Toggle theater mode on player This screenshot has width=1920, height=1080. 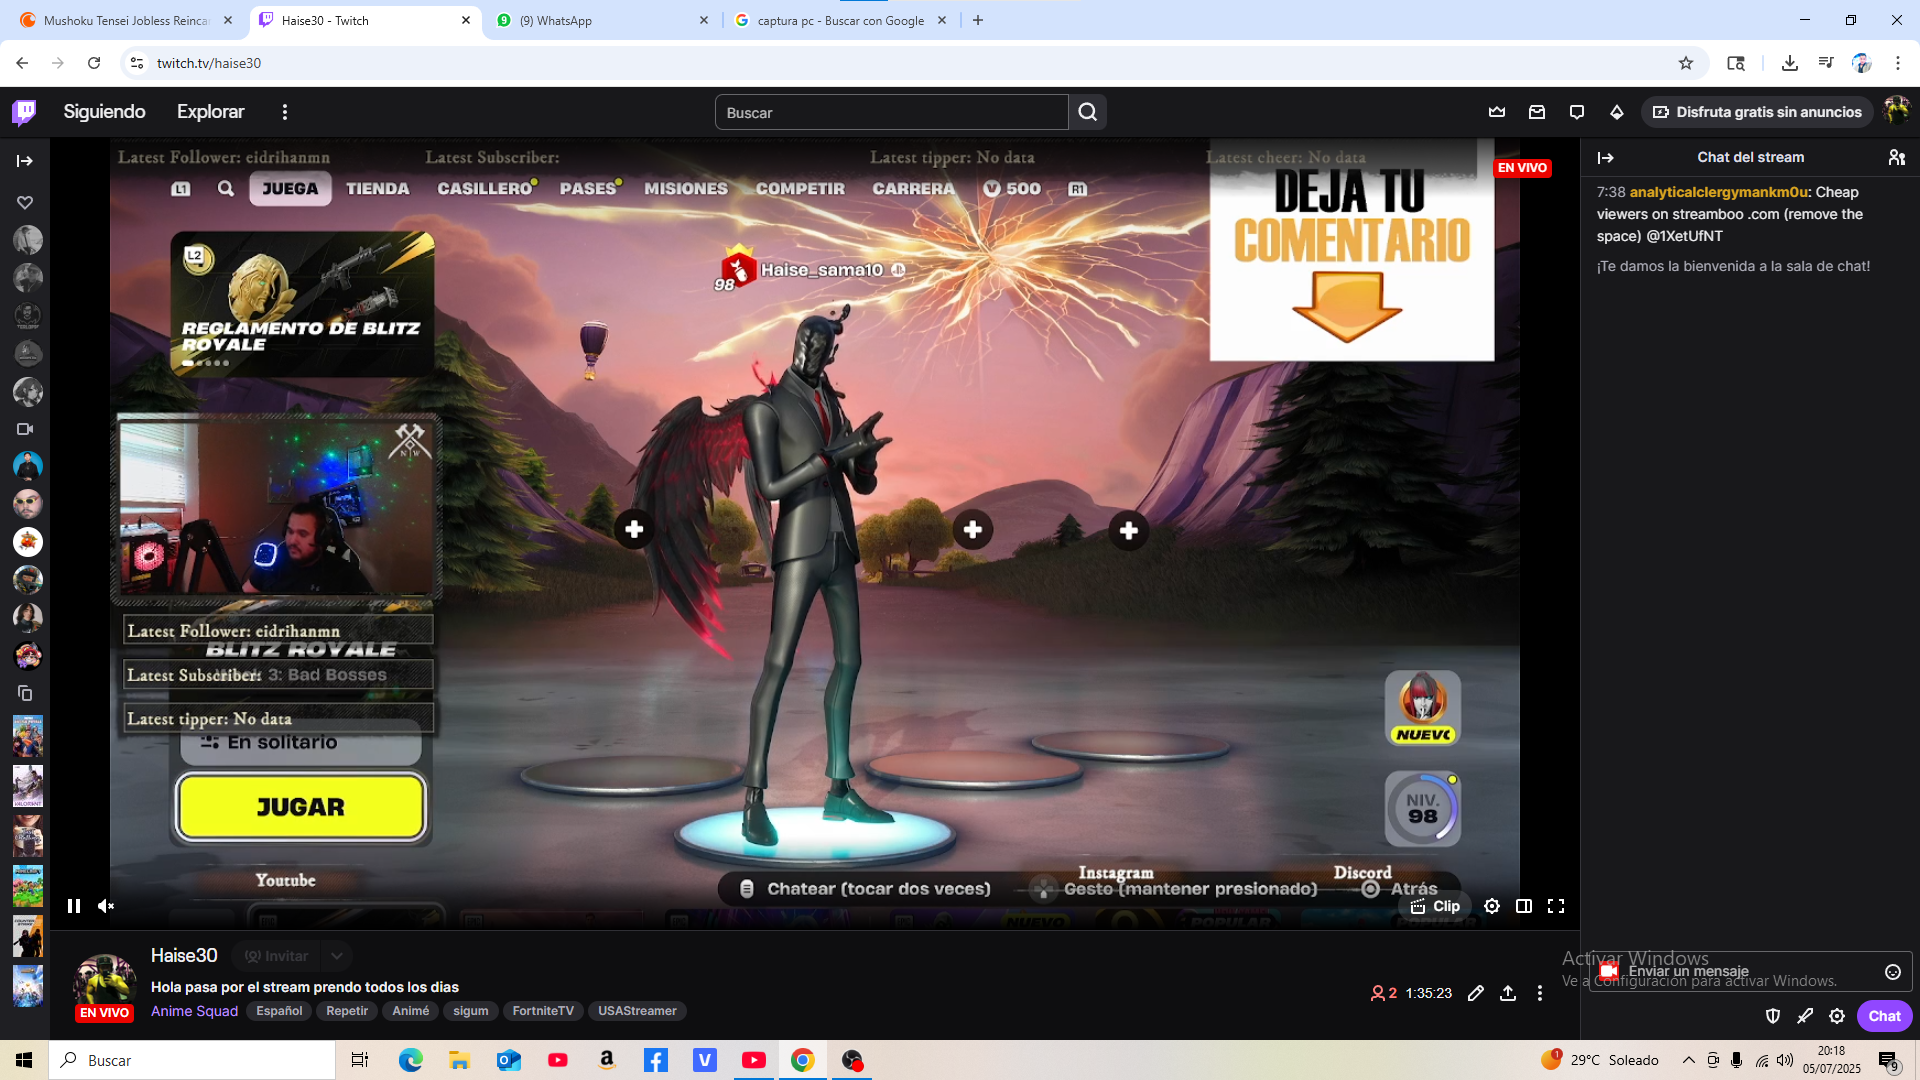(1524, 906)
